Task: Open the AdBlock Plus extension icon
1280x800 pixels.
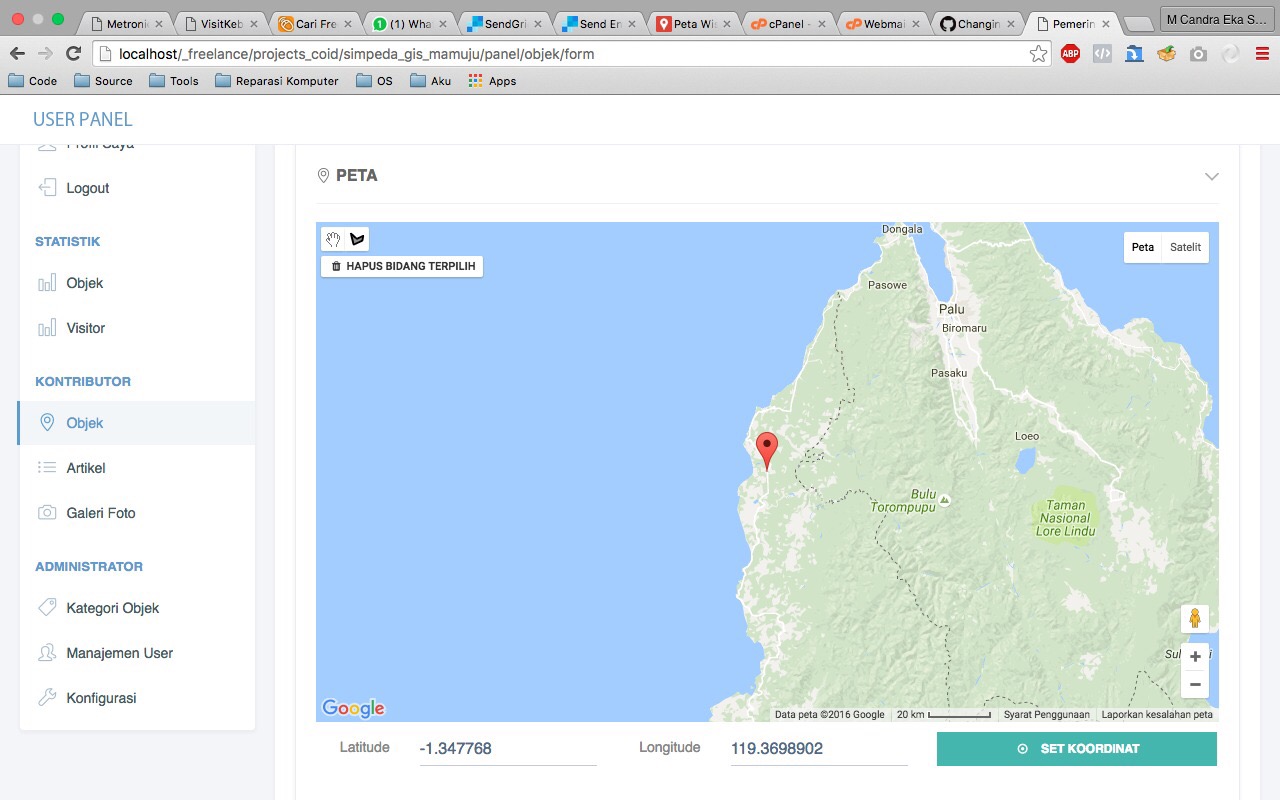Action: pos(1070,54)
